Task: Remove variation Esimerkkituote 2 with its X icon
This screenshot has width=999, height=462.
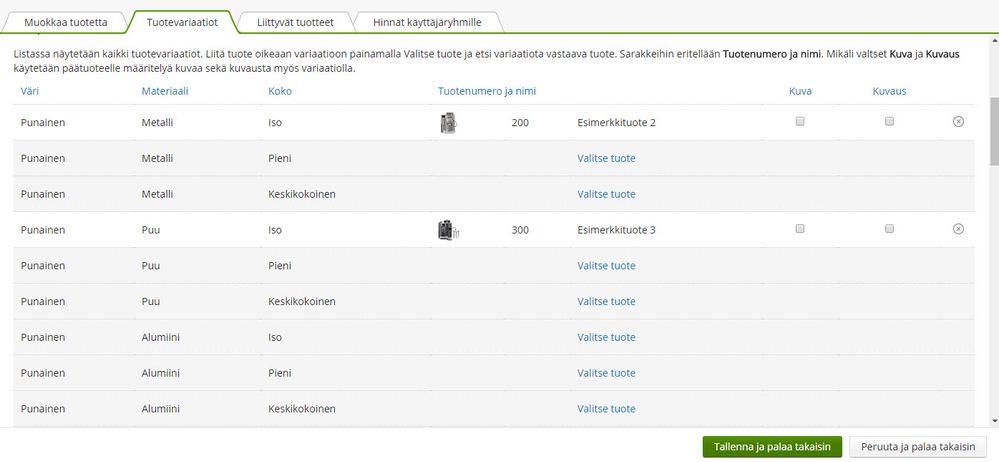Action: [957, 121]
